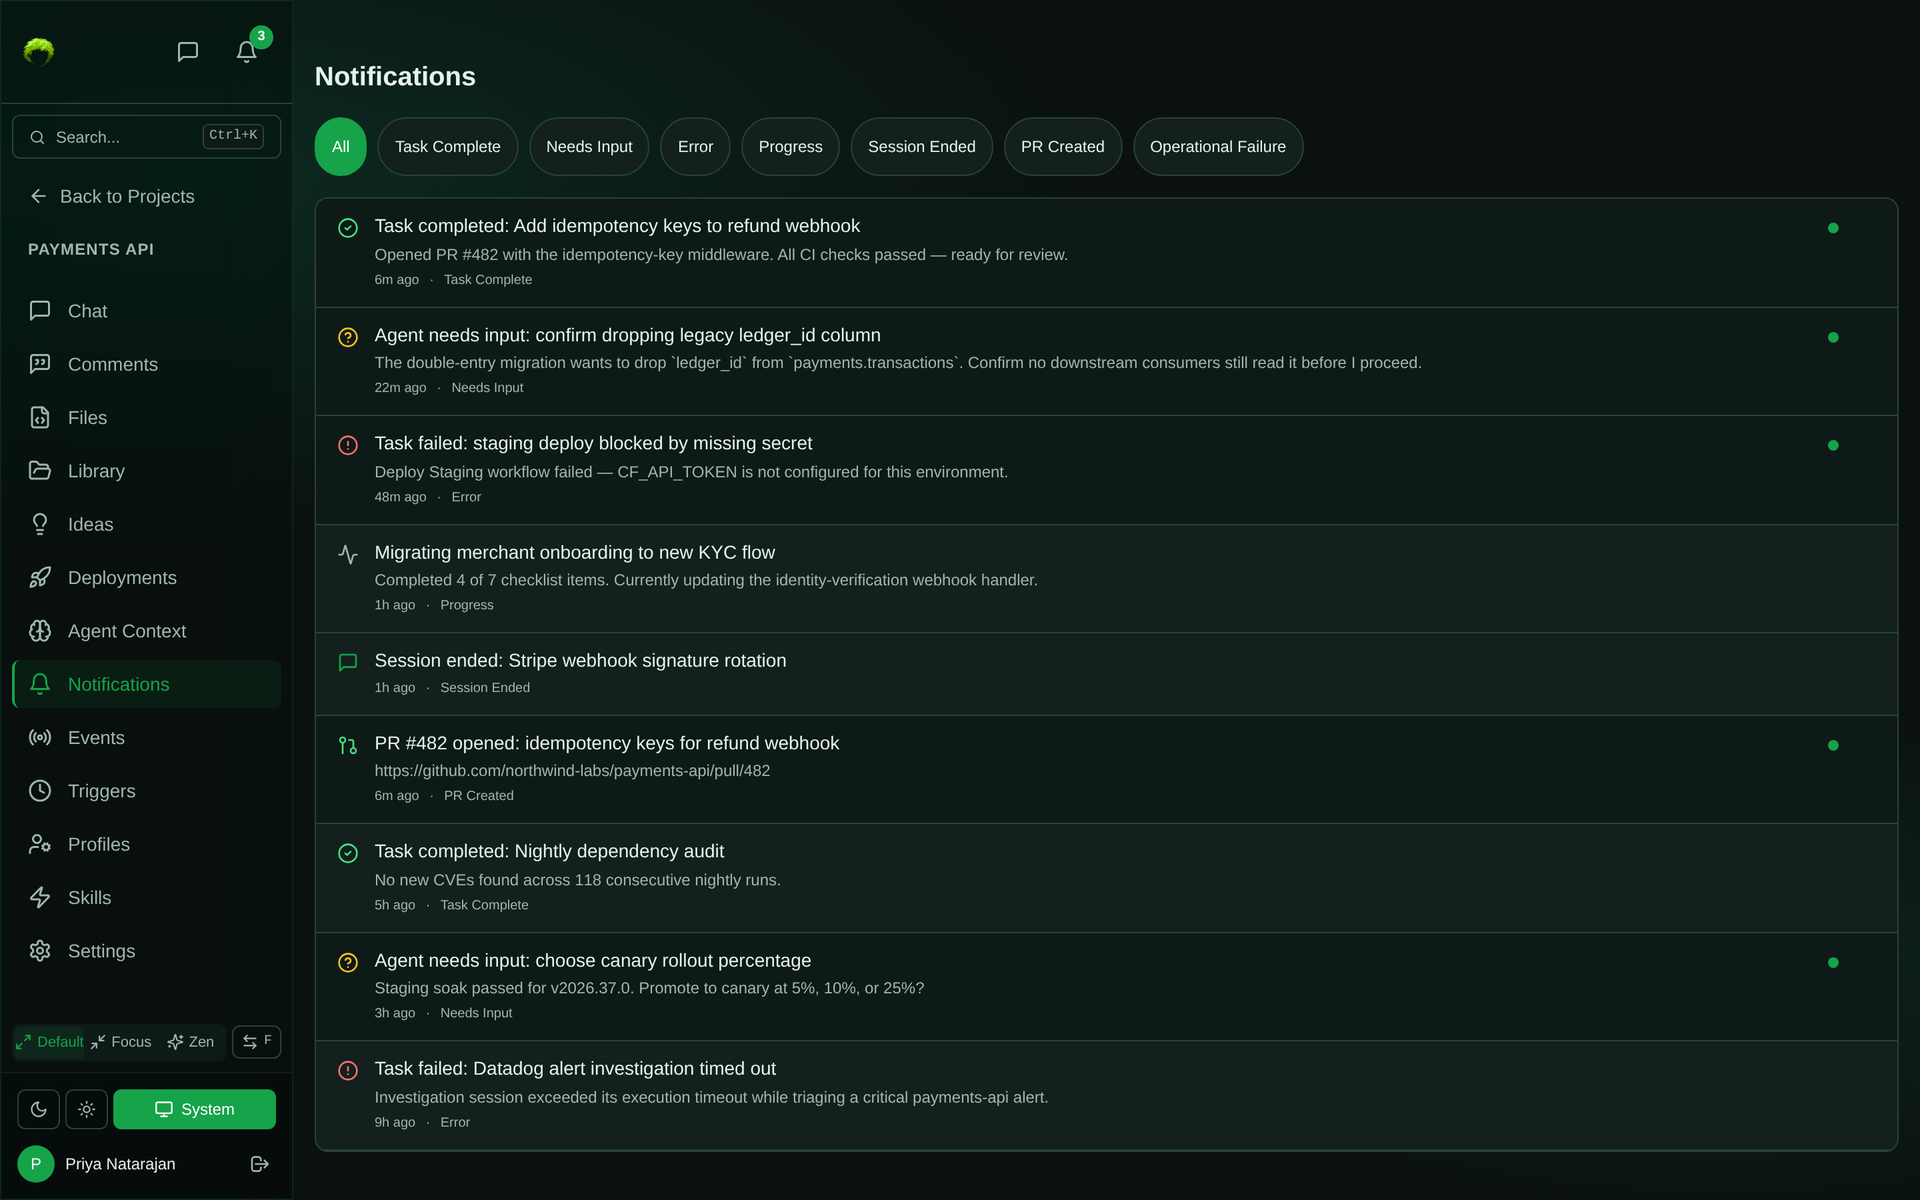Image resolution: width=1920 pixels, height=1200 pixels.
Task: Show only Progress notifications
Action: click(790, 147)
